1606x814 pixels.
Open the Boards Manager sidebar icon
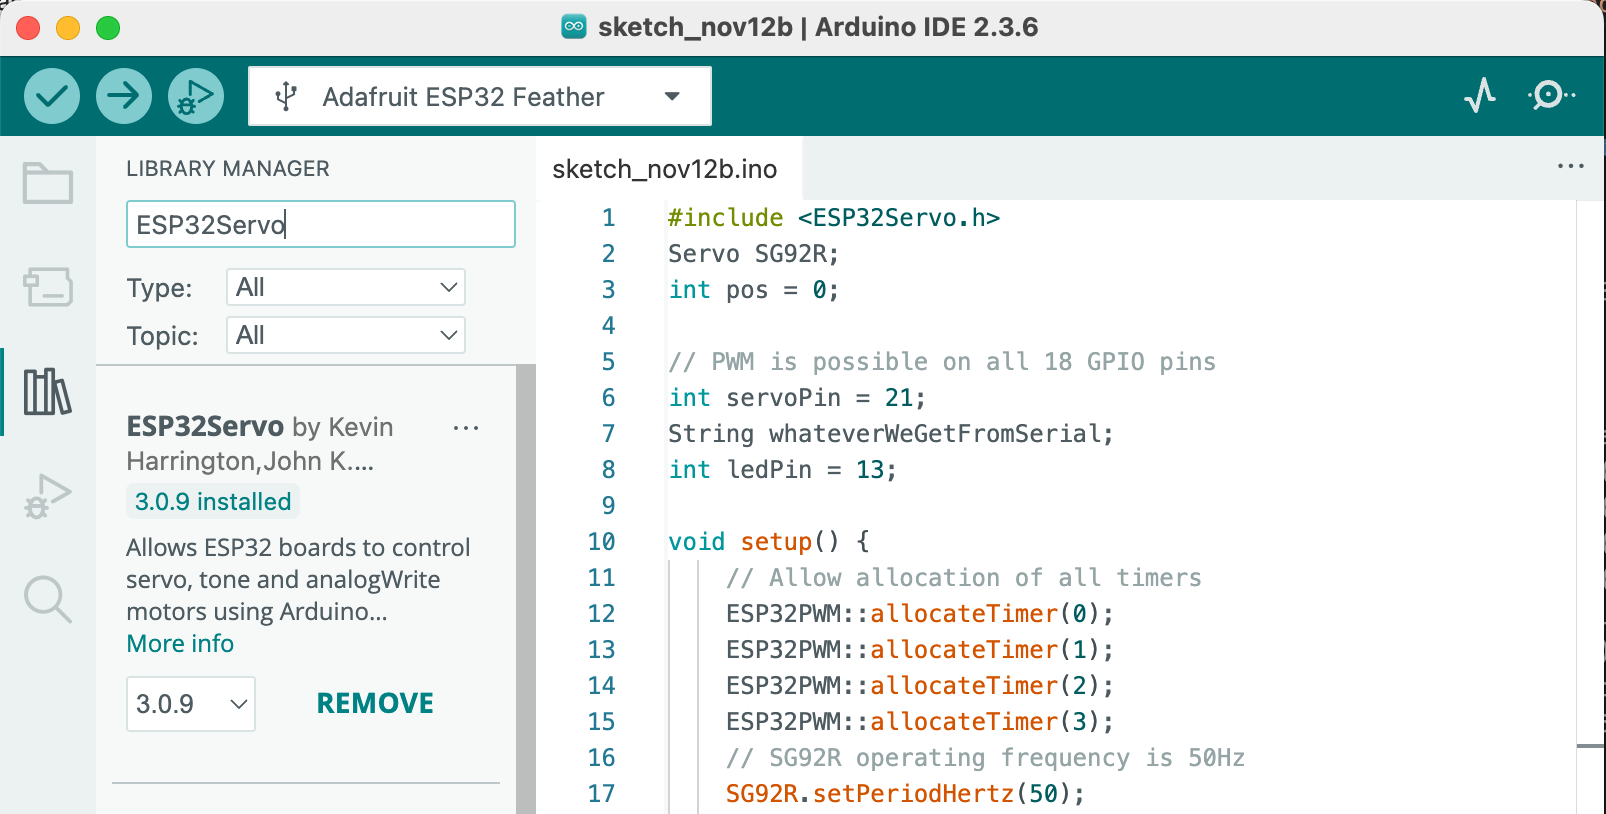click(48, 287)
